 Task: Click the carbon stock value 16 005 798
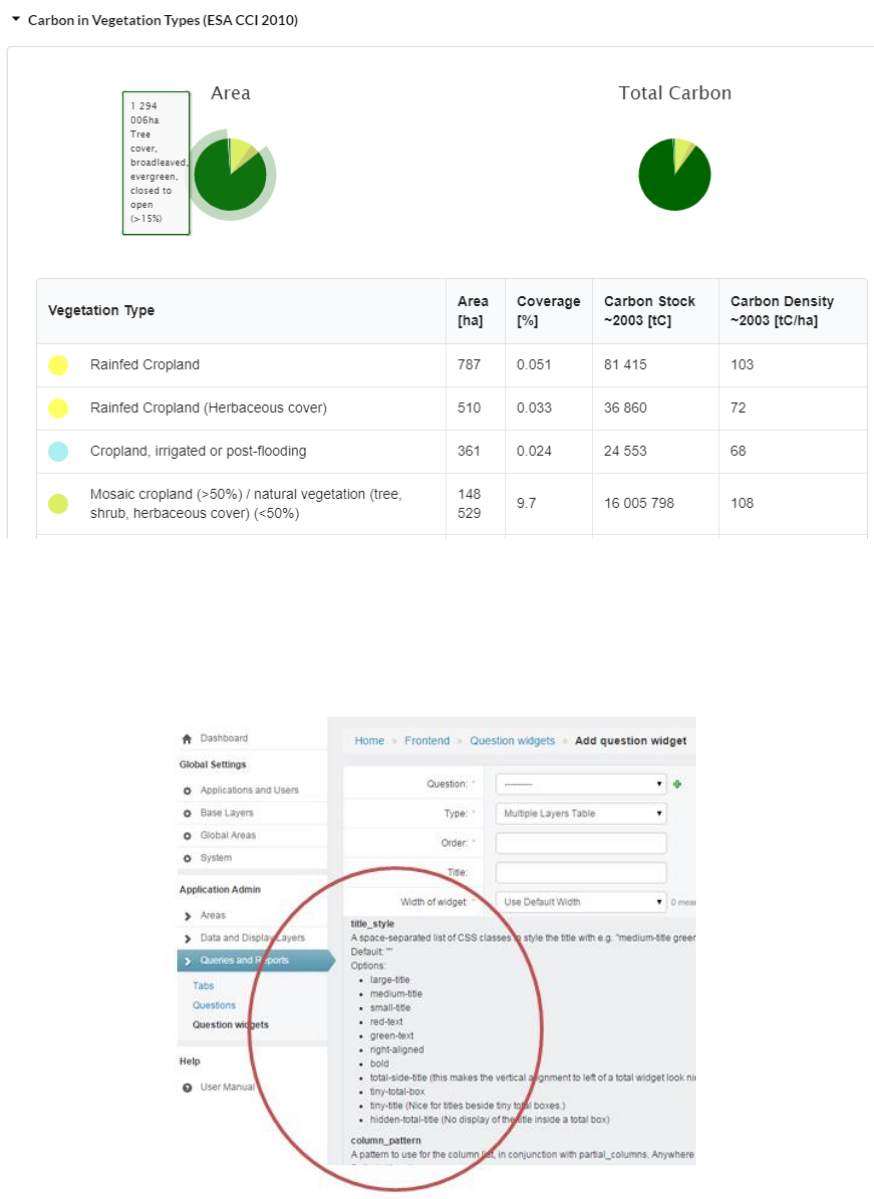[x=639, y=503]
